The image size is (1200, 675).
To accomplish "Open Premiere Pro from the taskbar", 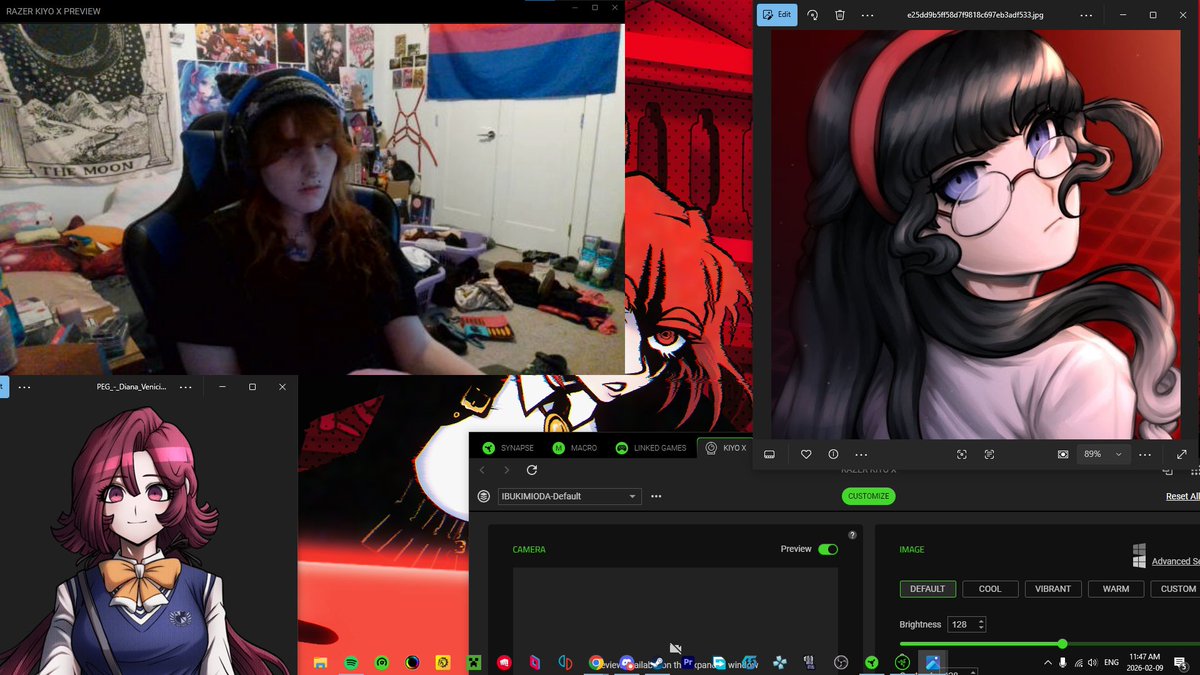I will [688, 662].
